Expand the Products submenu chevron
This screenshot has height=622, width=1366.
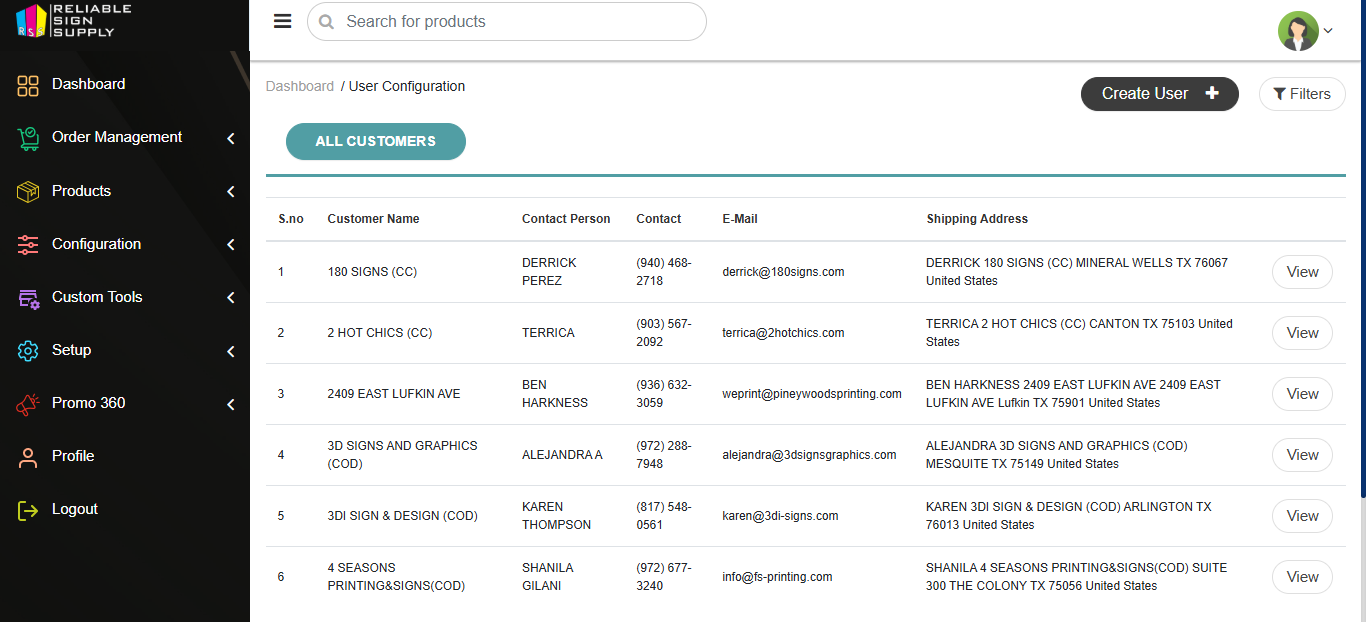click(231, 191)
